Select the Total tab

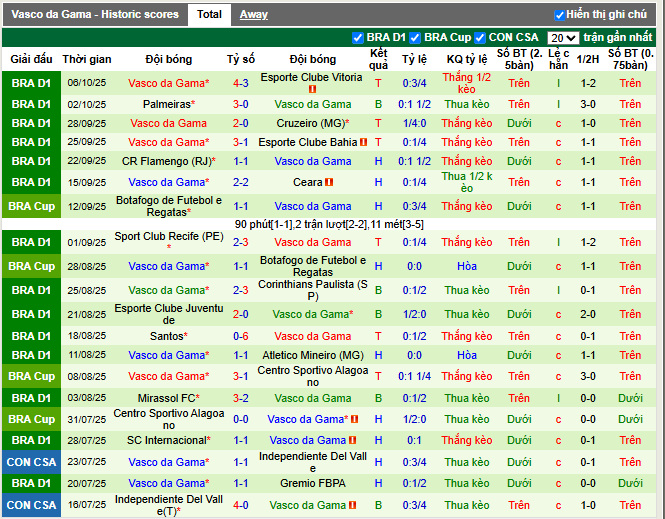tap(209, 15)
